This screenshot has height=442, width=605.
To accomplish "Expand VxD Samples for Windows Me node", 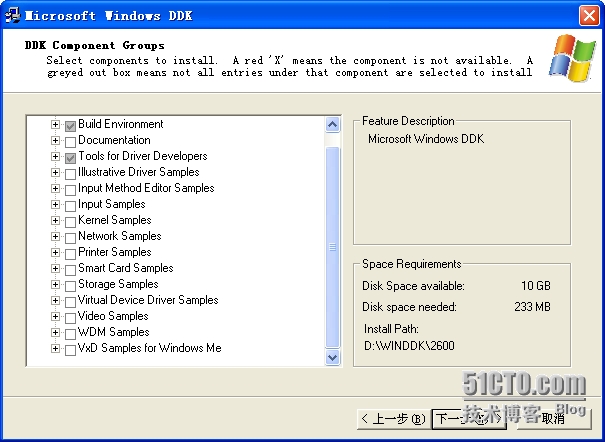I will pos(55,348).
